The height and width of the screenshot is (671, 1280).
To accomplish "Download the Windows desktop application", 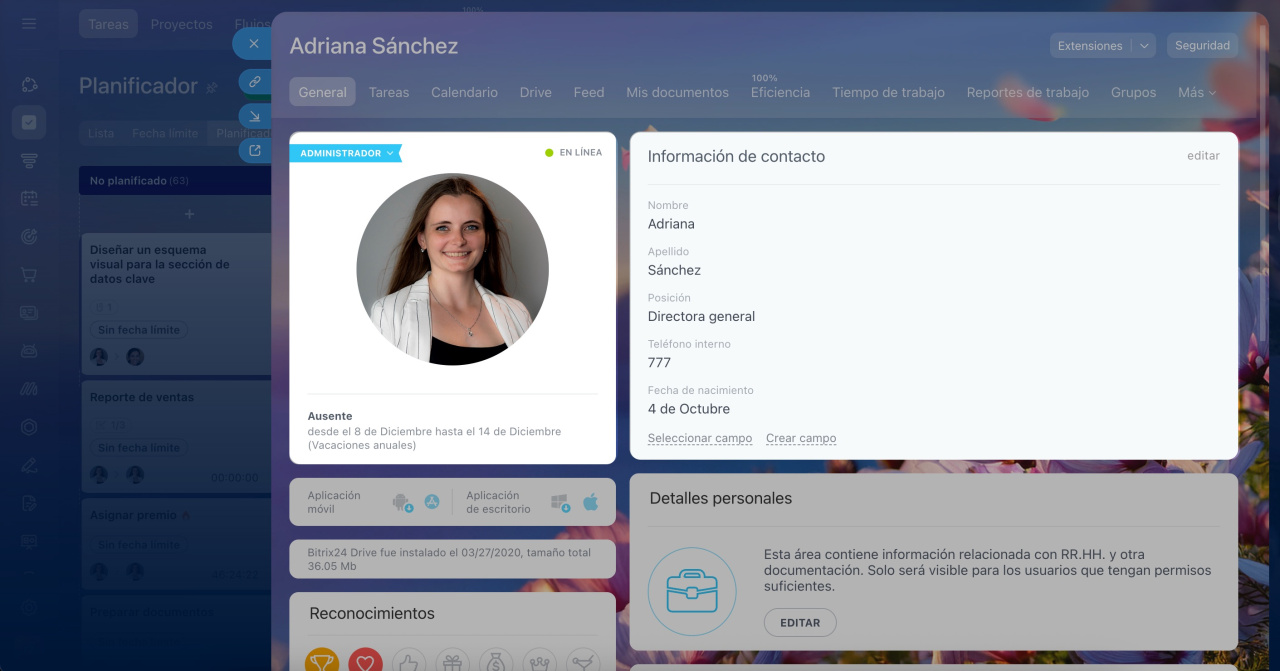I will tap(560, 502).
